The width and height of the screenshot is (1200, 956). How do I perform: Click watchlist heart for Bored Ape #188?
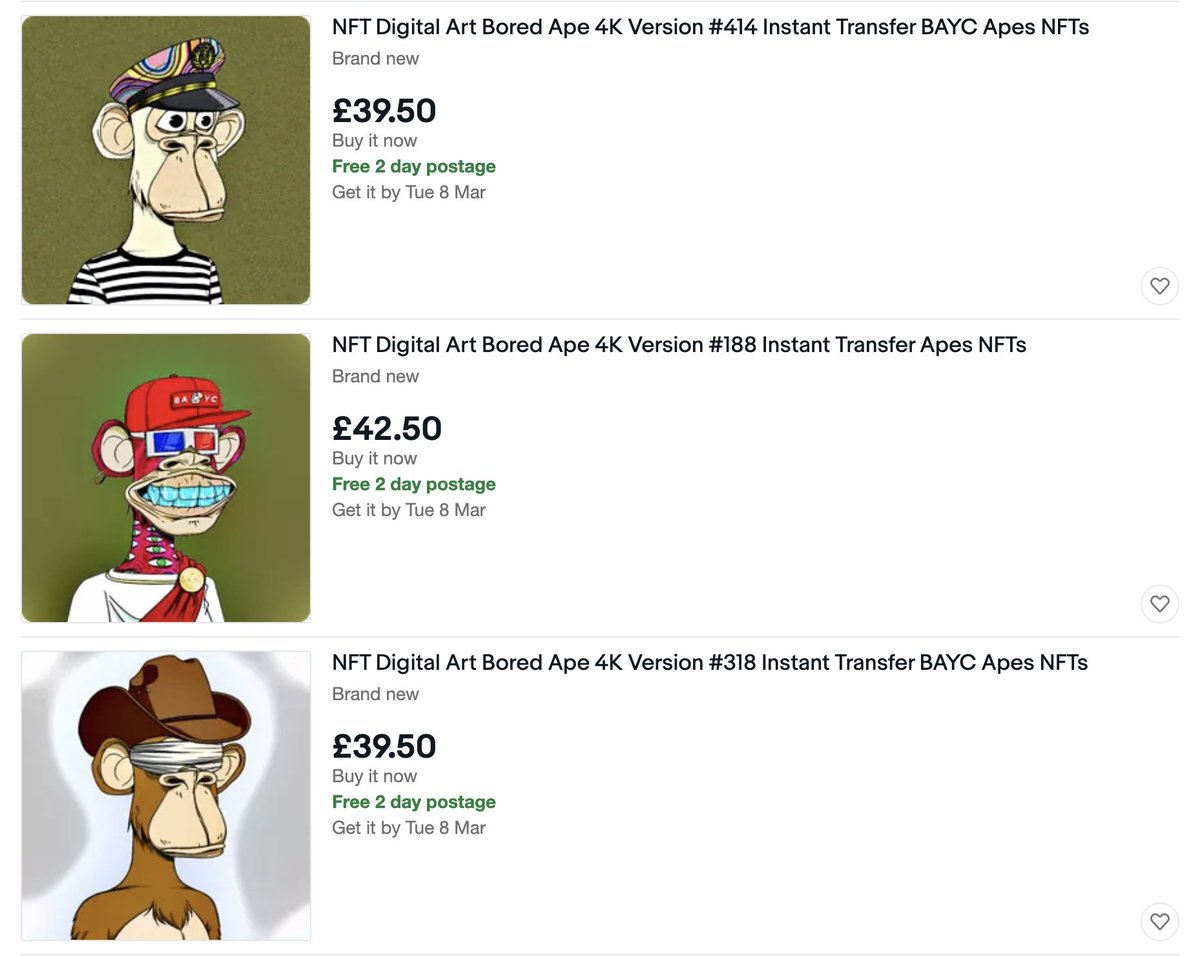[1159, 604]
